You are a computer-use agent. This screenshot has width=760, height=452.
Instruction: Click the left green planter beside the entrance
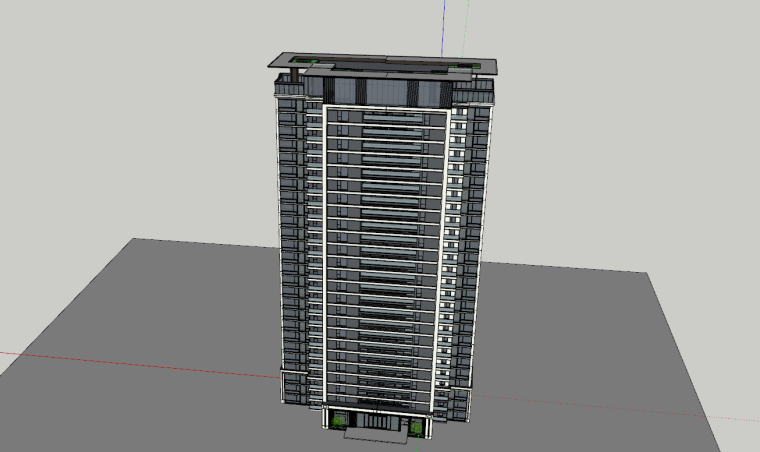339,421
